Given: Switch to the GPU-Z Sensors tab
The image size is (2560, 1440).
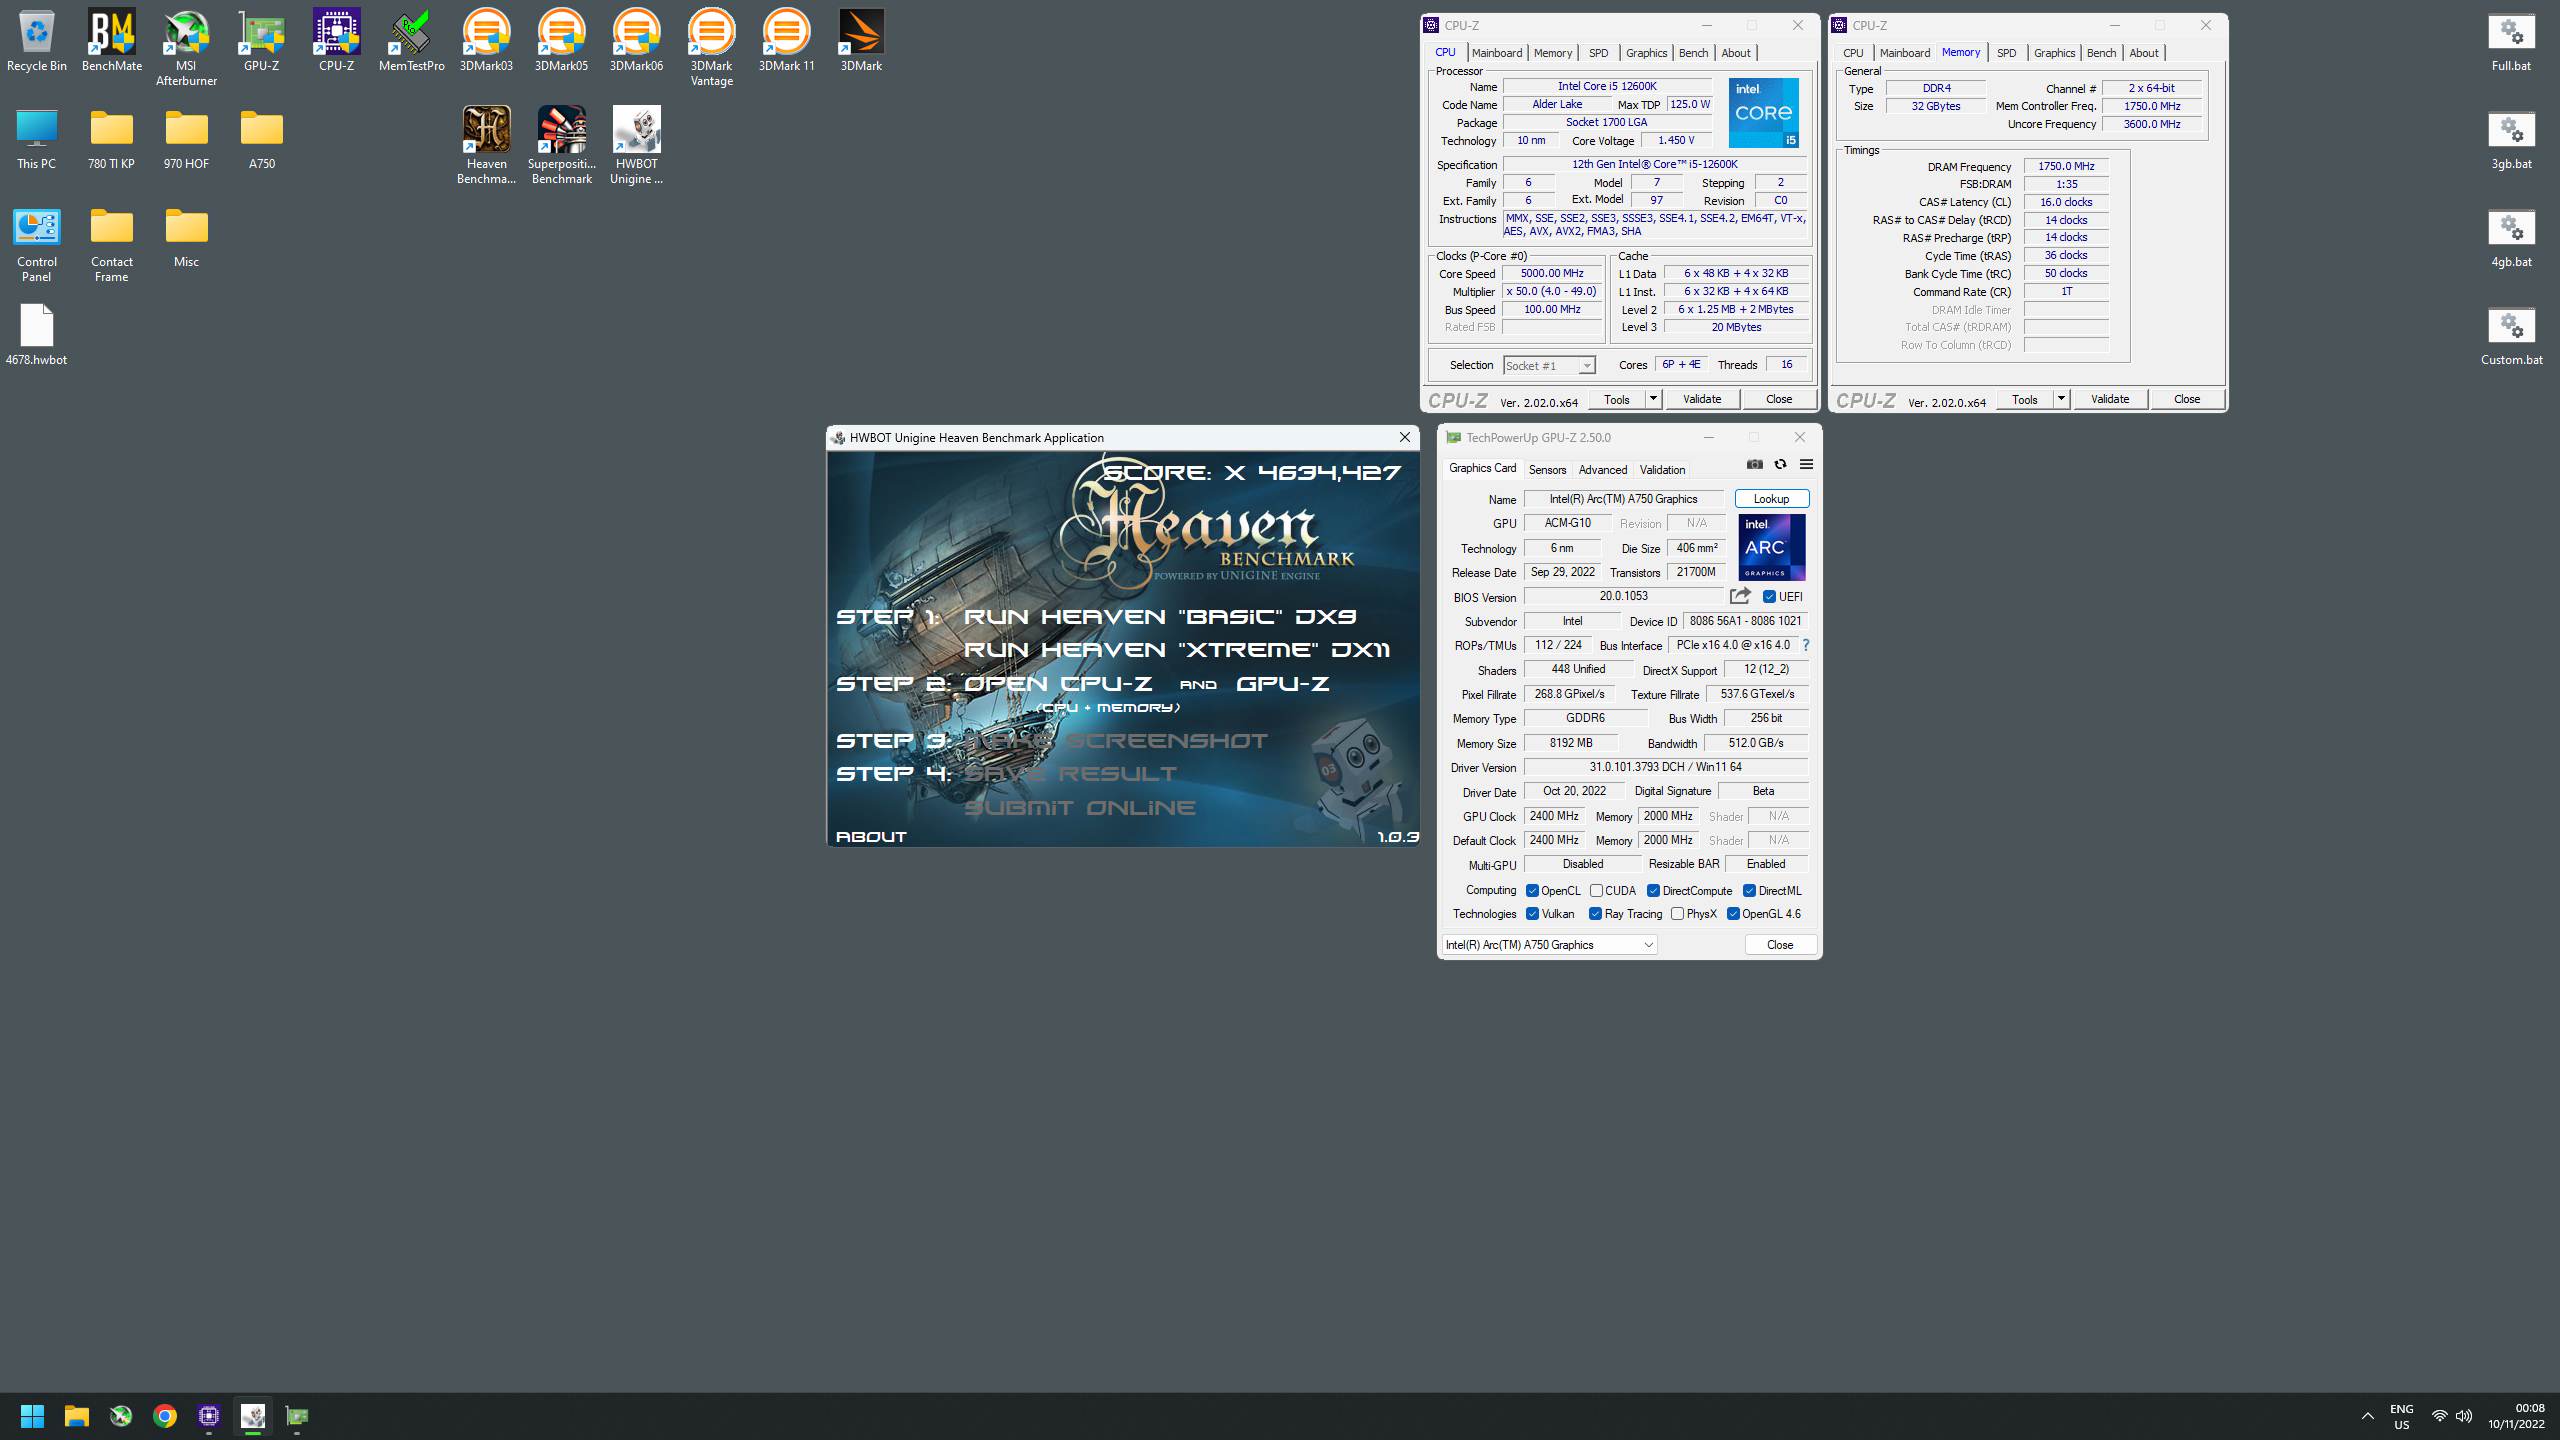Looking at the screenshot, I should click(x=1547, y=470).
